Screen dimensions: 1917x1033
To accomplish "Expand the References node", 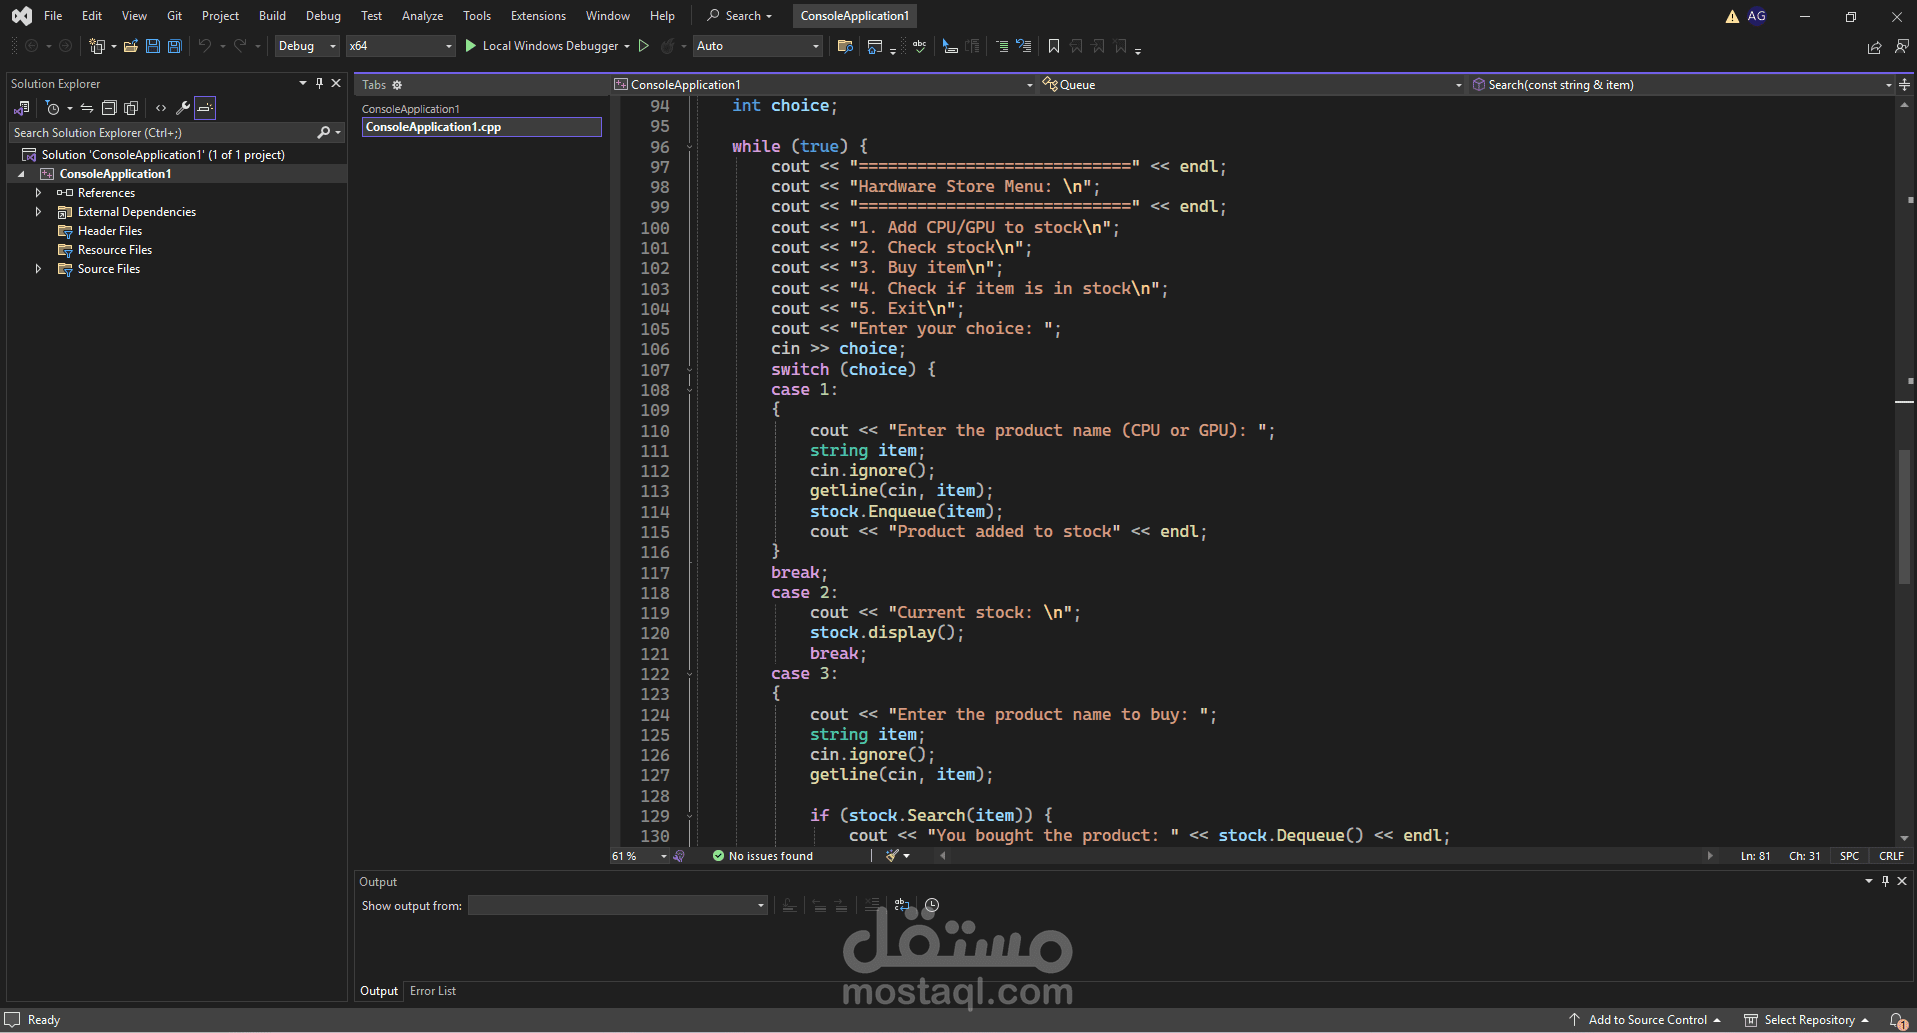I will (x=38, y=193).
